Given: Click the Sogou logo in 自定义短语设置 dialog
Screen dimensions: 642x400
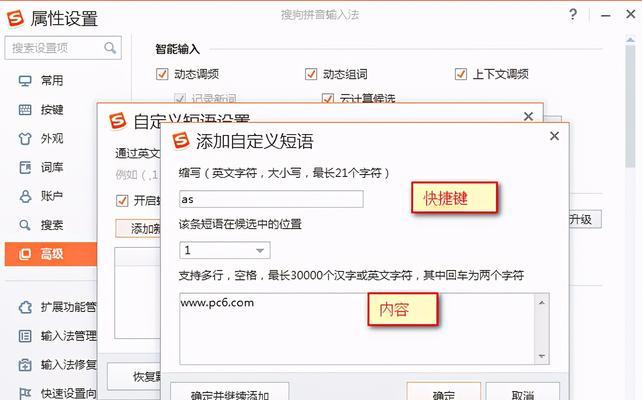Looking at the screenshot, I should (x=118, y=120).
